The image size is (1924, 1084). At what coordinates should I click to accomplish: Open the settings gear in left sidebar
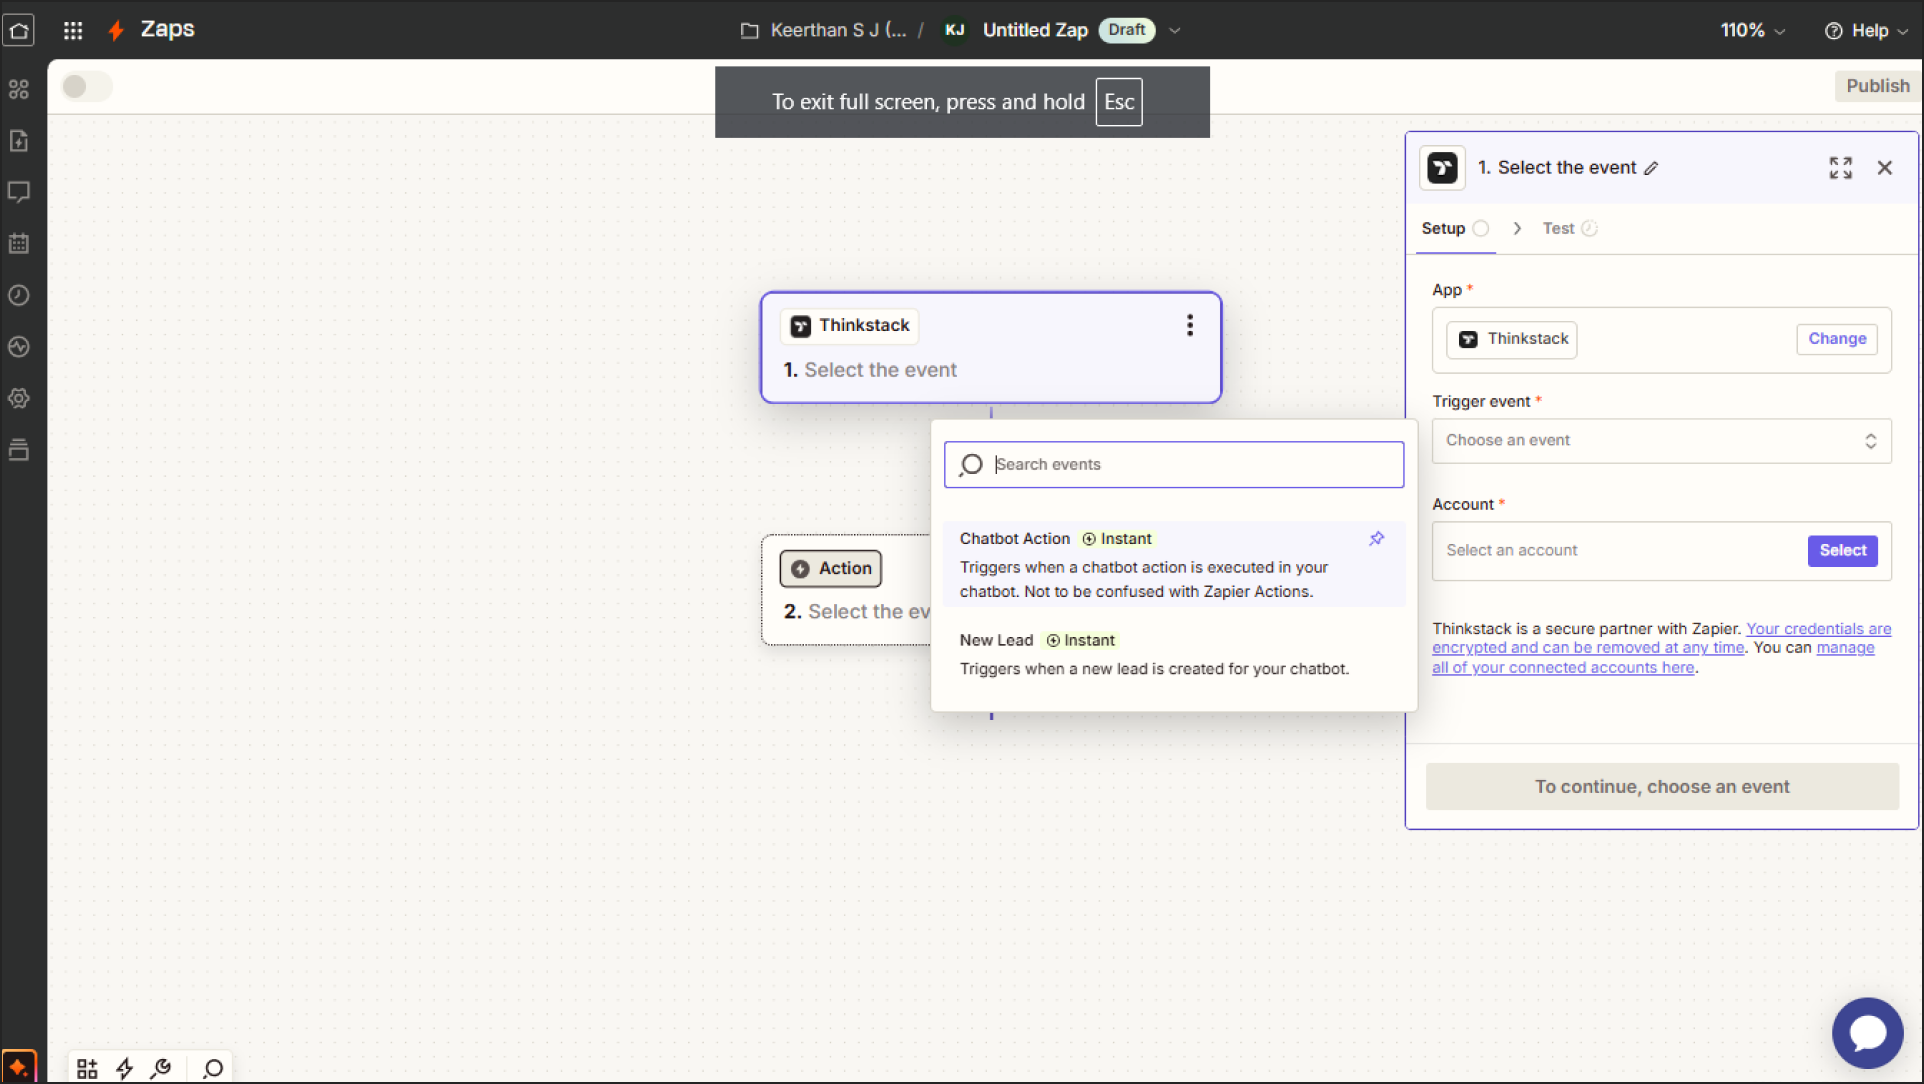[19, 398]
